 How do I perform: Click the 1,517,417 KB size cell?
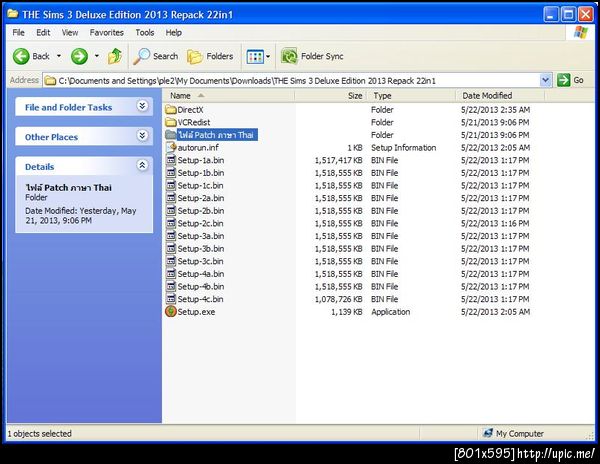[339, 160]
